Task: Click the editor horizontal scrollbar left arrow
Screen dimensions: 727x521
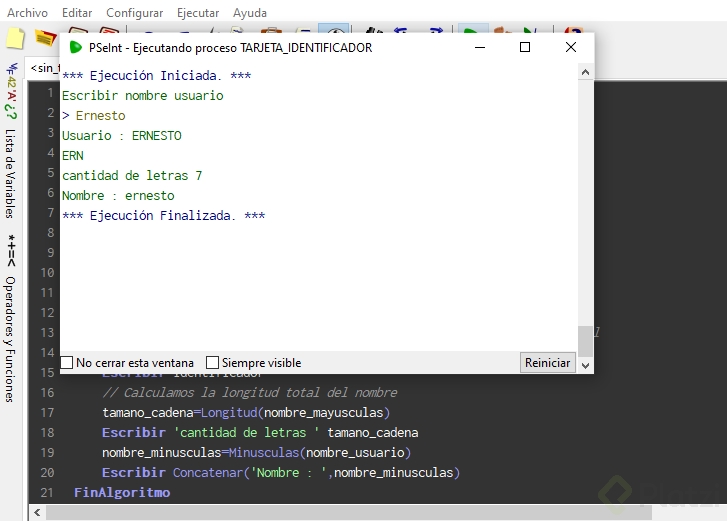Action: tap(37, 513)
